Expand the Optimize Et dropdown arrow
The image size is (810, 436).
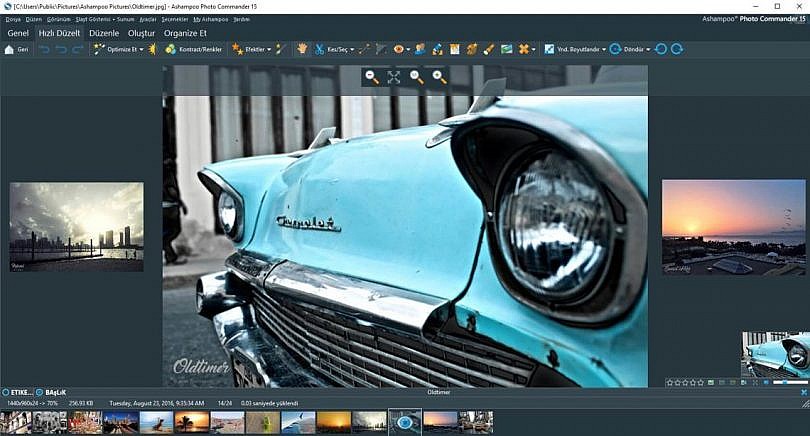click(x=142, y=50)
